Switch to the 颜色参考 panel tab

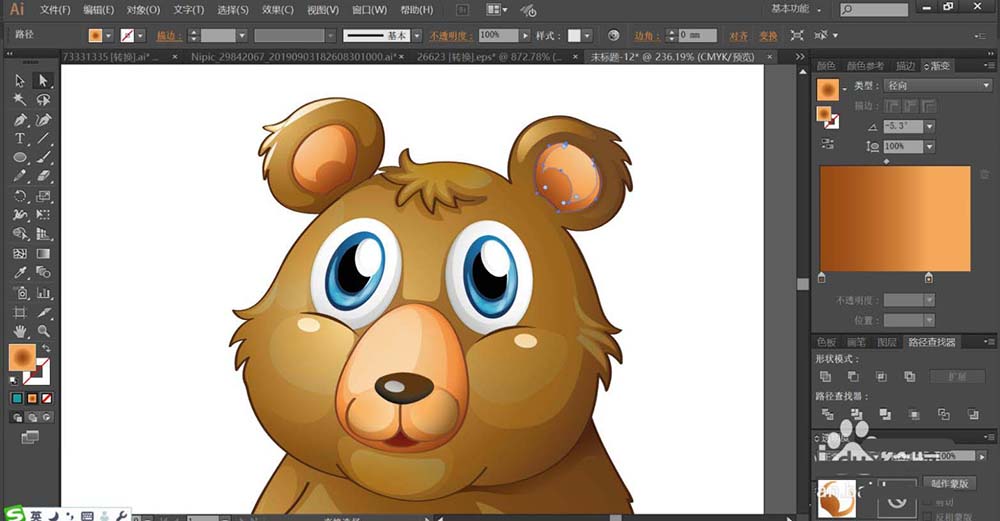coord(865,66)
